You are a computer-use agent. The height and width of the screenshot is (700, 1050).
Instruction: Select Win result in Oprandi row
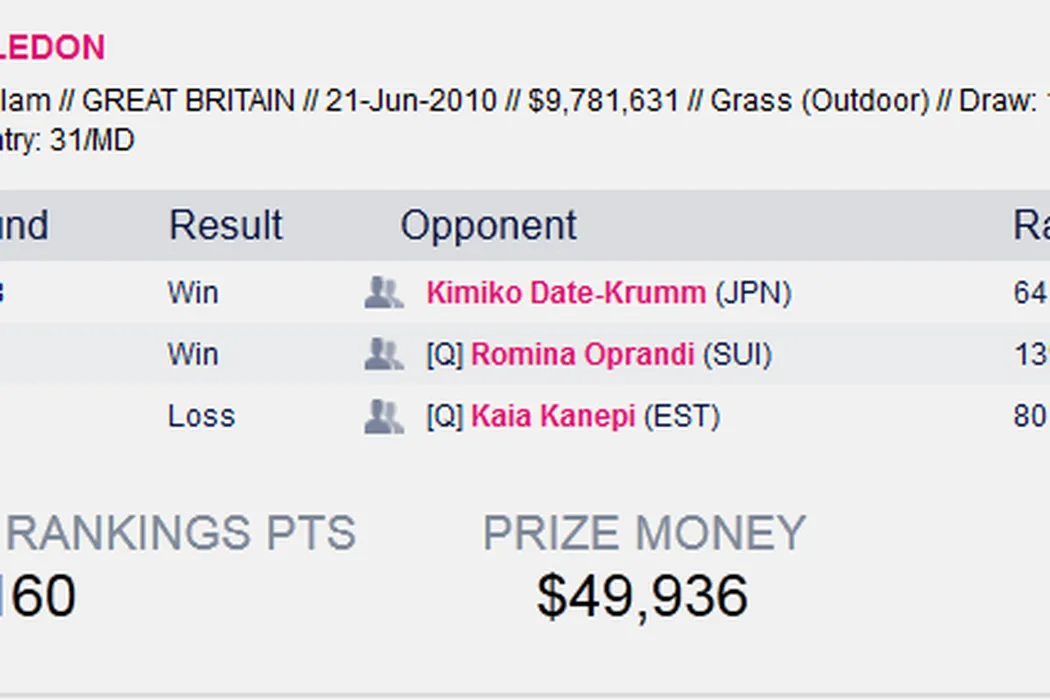[x=193, y=355]
